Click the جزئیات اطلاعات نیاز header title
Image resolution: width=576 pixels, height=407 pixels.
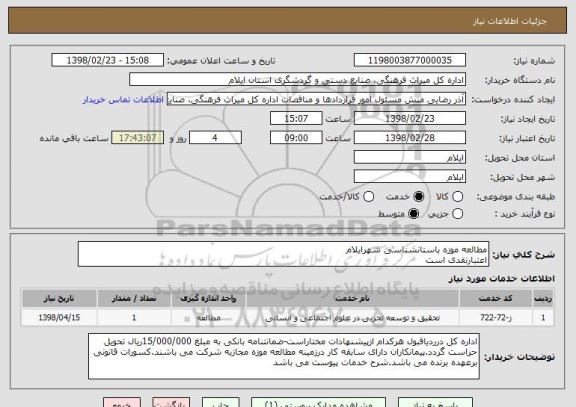[x=510, y=21]
